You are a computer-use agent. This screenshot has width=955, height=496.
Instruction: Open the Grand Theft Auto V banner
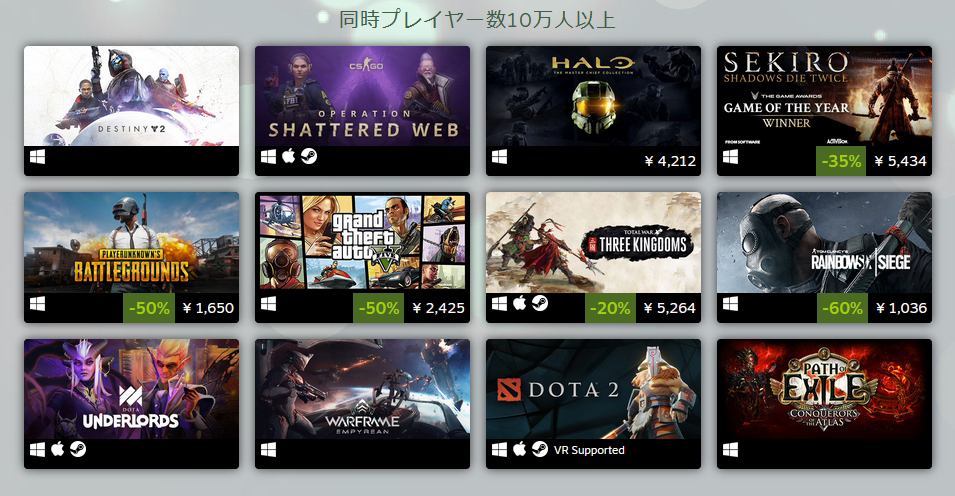click(362, 243)
